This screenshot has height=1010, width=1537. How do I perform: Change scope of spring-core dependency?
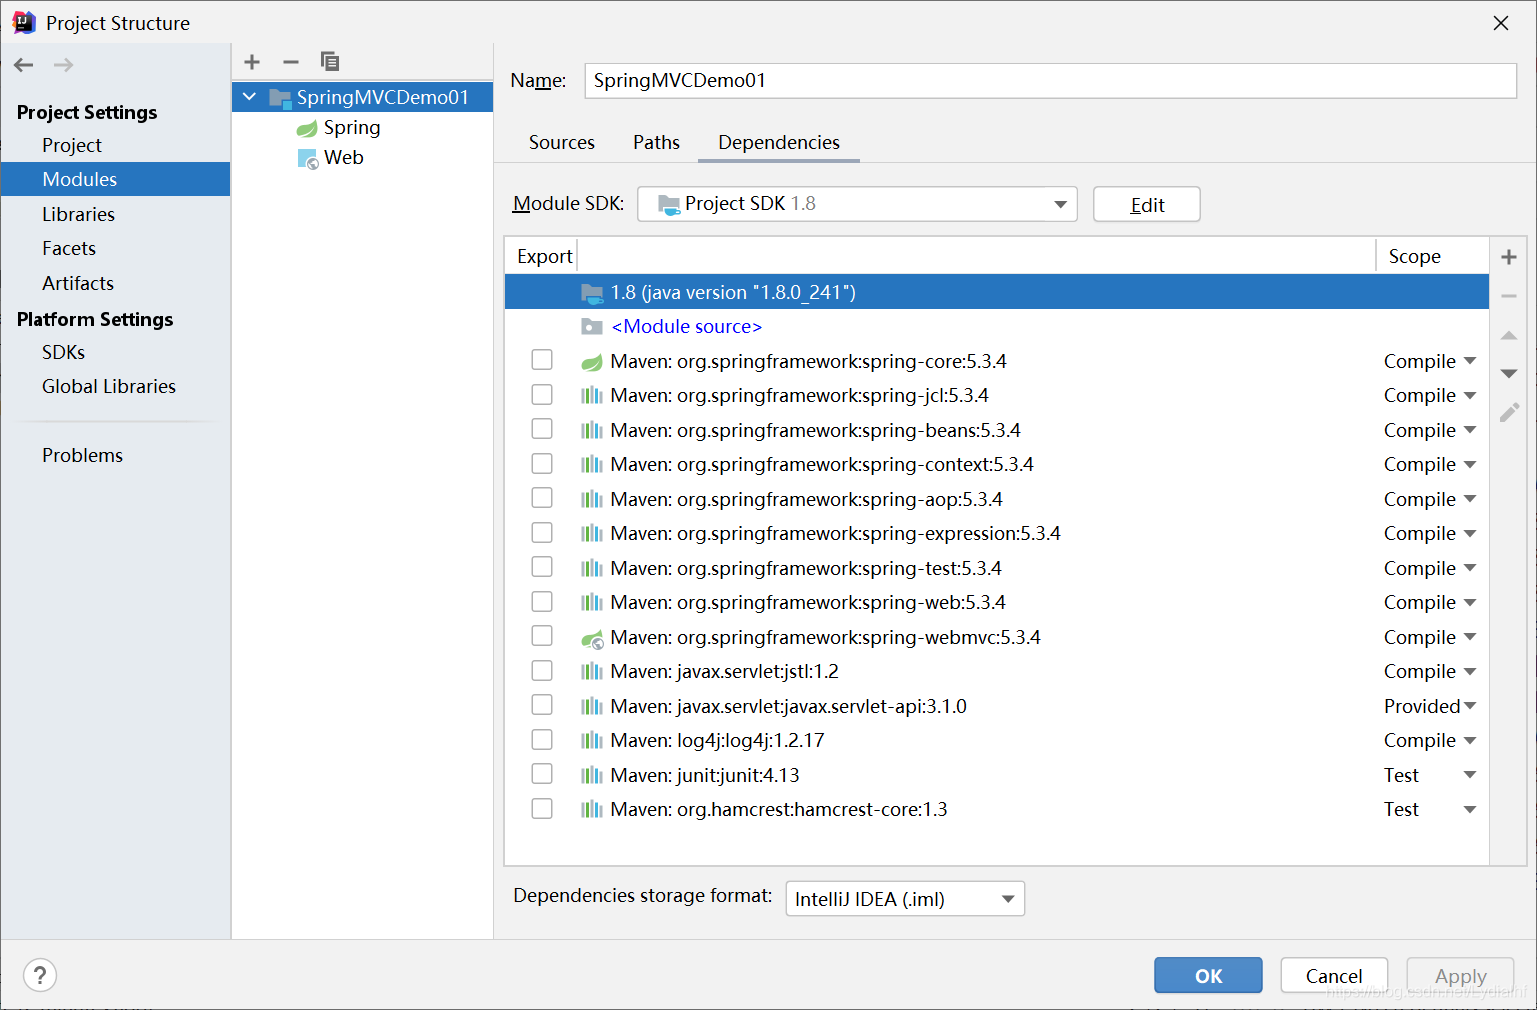pyautogui.click(x=1430, y=362)
